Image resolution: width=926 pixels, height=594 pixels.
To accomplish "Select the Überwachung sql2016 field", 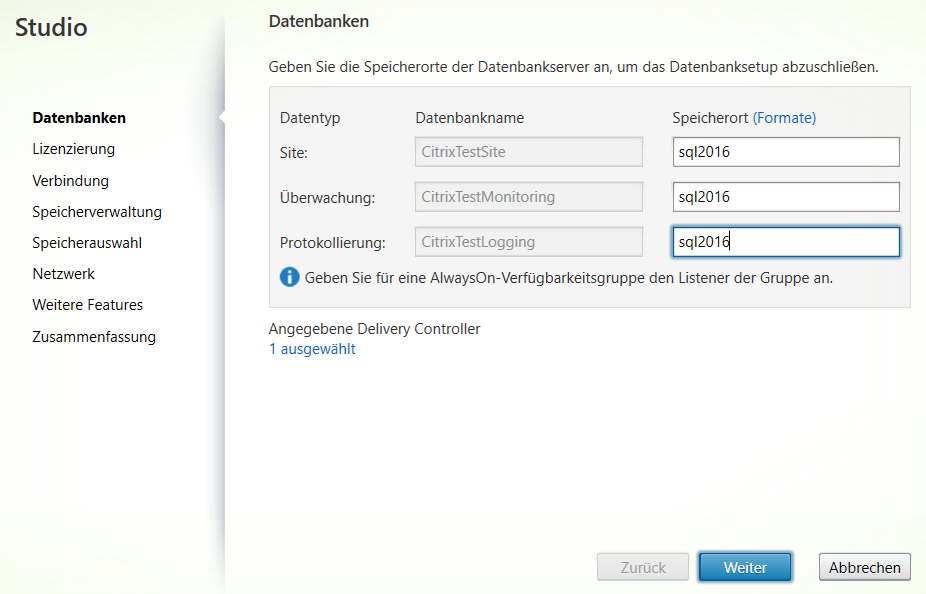I will pyautogui.click(x=786, y=196).
